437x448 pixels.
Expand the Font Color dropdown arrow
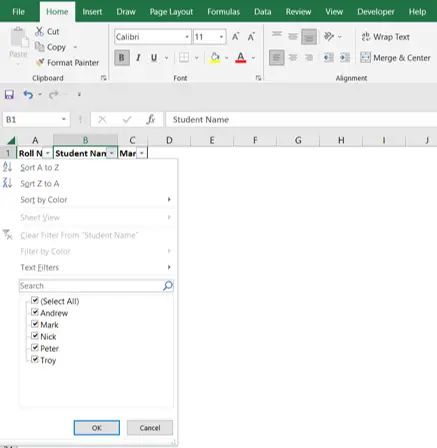pos(253,58)
